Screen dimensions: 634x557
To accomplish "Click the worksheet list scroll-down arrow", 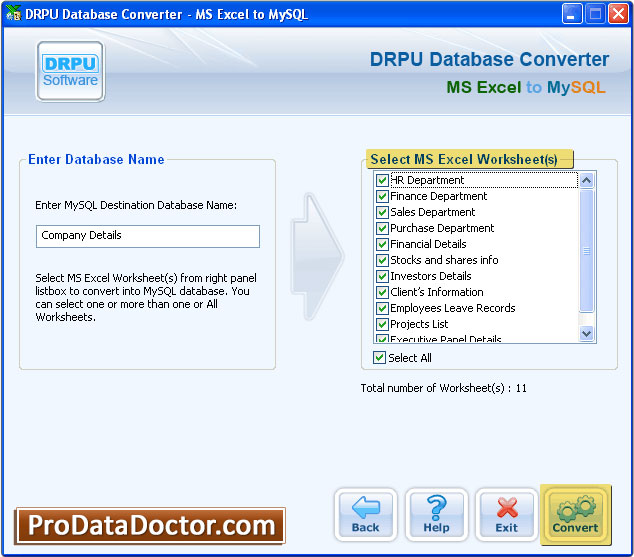I will 586,333.
